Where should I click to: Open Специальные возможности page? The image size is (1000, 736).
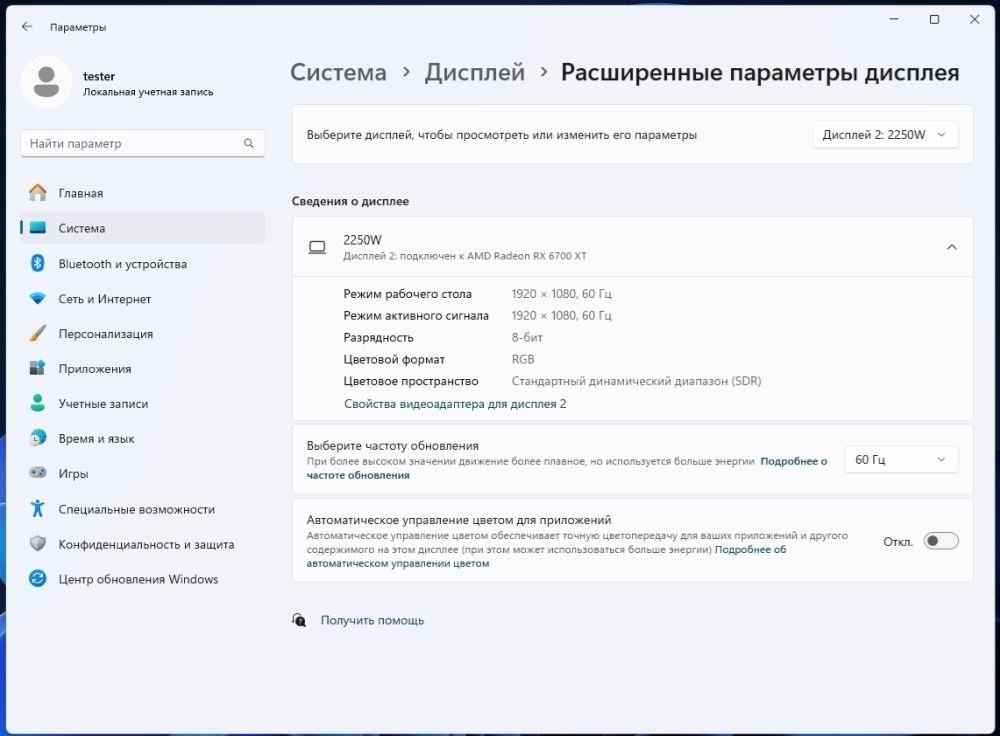[x=143, y=509]
